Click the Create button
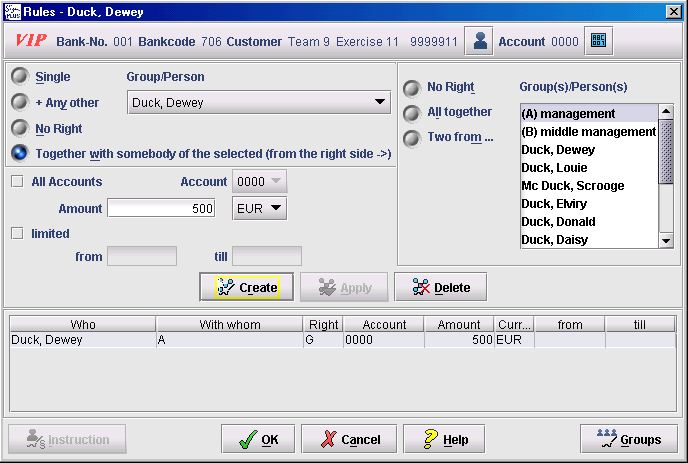This screenshot has width=688, height=463. click(247, 288)
